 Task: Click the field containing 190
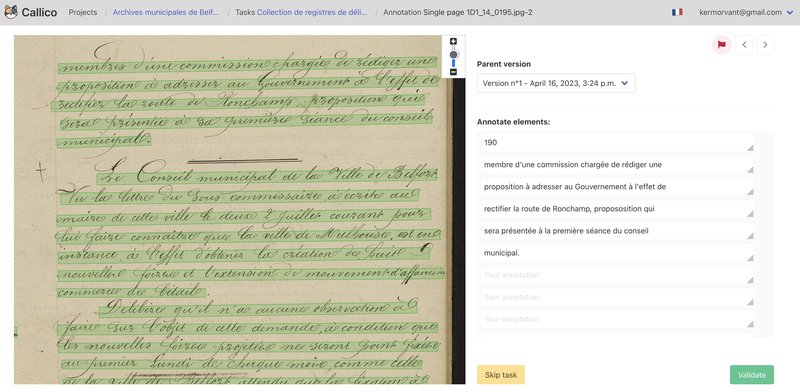pos(616,143)
